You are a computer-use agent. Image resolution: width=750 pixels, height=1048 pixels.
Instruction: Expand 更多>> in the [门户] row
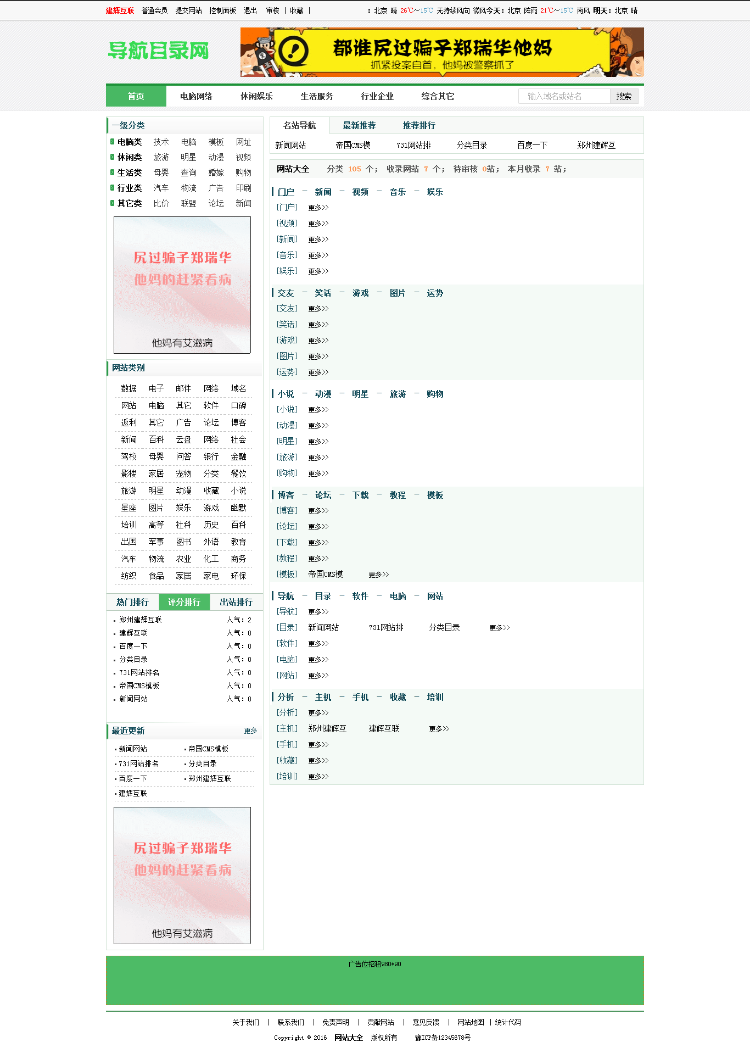coord(318,208)
